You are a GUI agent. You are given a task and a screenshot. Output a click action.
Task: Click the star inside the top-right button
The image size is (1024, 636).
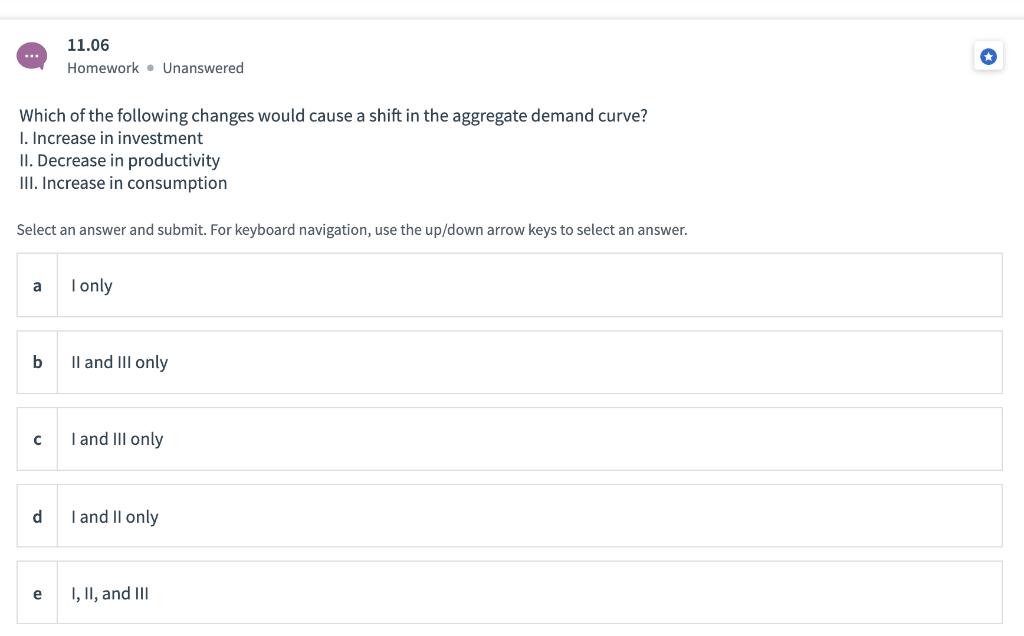[x=988, y=56]
